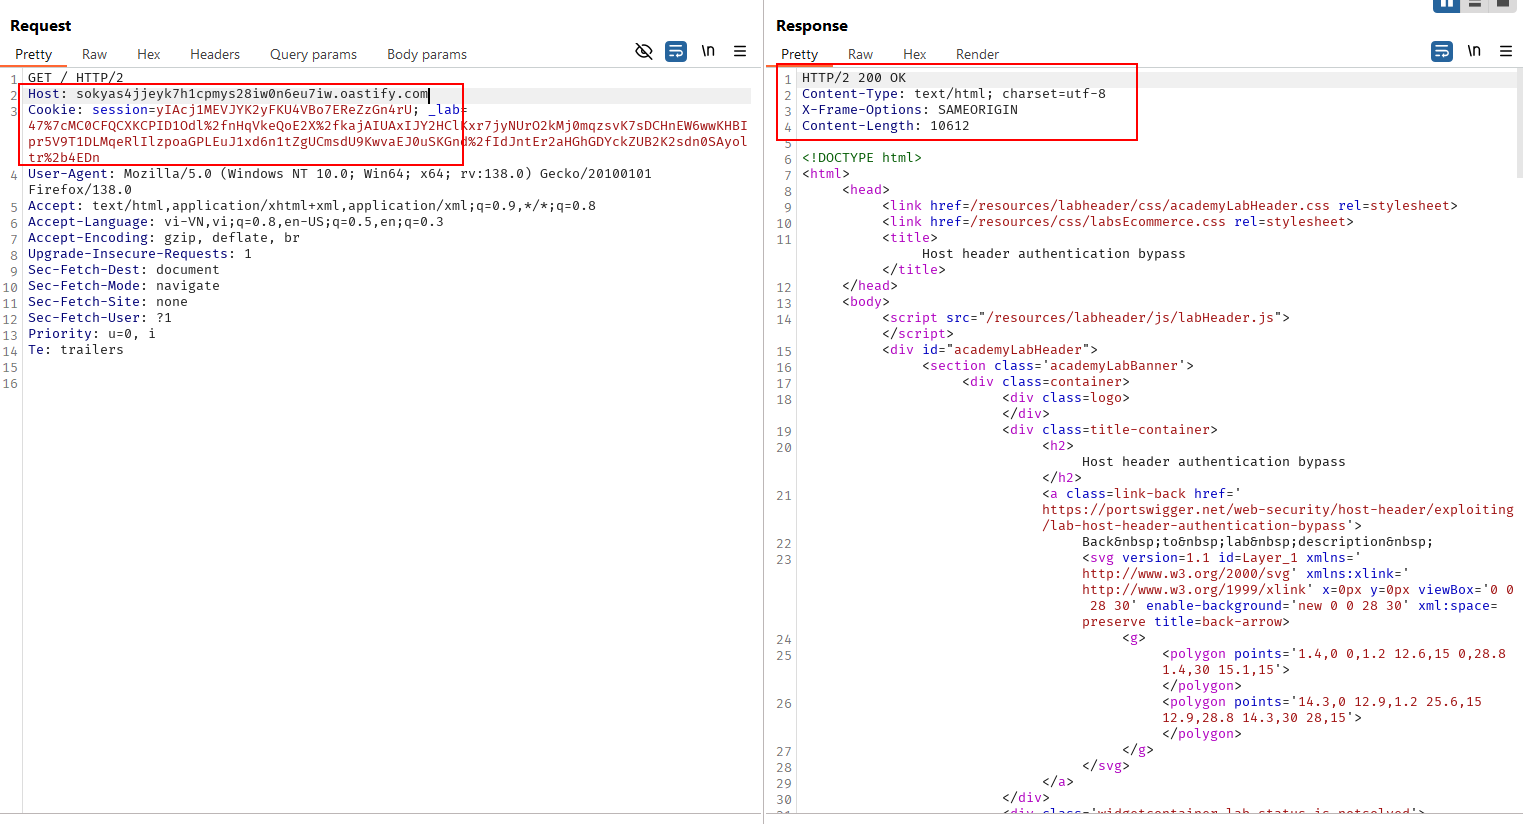Click the 'Sec-Fetch-User:' header line

[x=100, y=318]
